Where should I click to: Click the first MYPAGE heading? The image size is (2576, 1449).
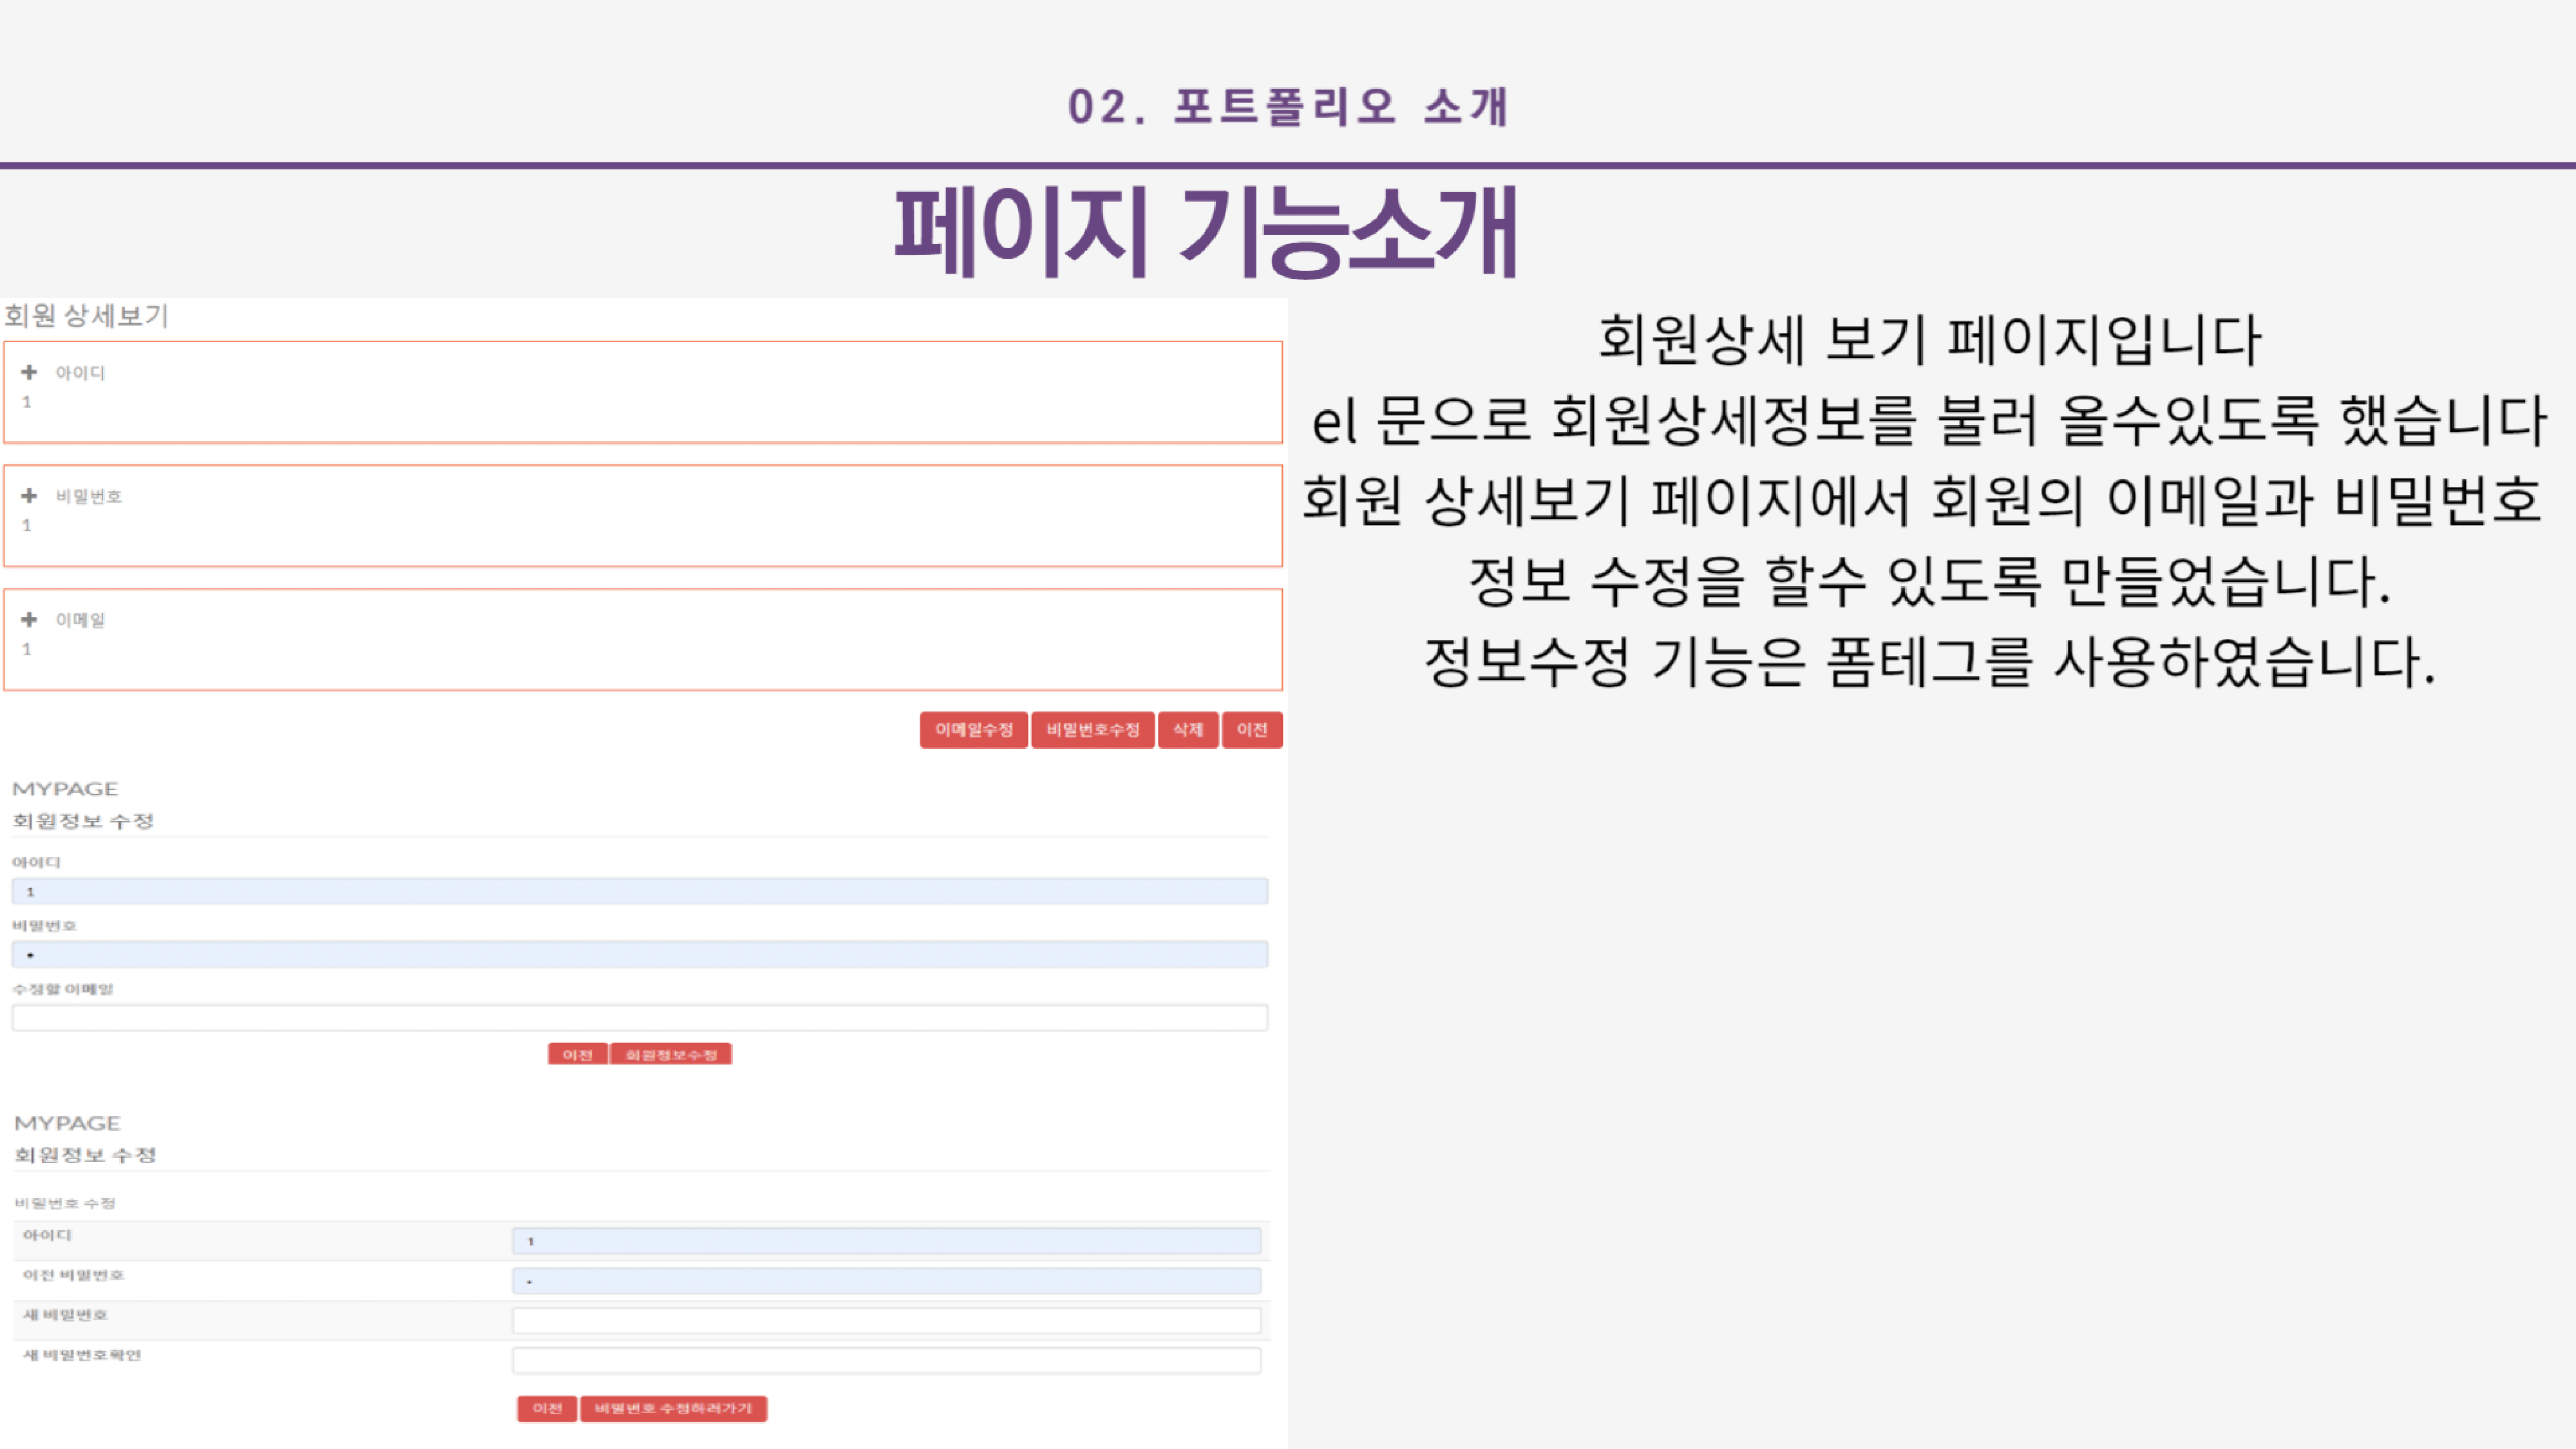(x=65, y=789)
